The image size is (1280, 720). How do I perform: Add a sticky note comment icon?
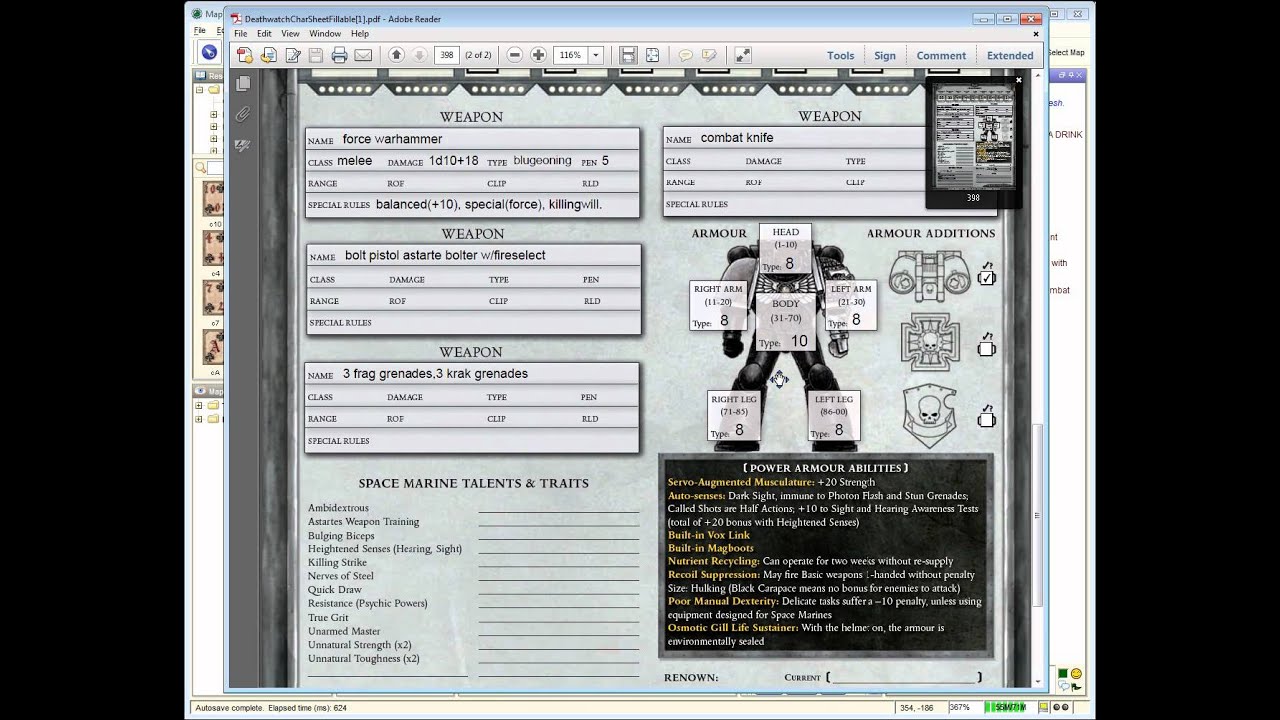pyautogui.click(x=686, y=55)
